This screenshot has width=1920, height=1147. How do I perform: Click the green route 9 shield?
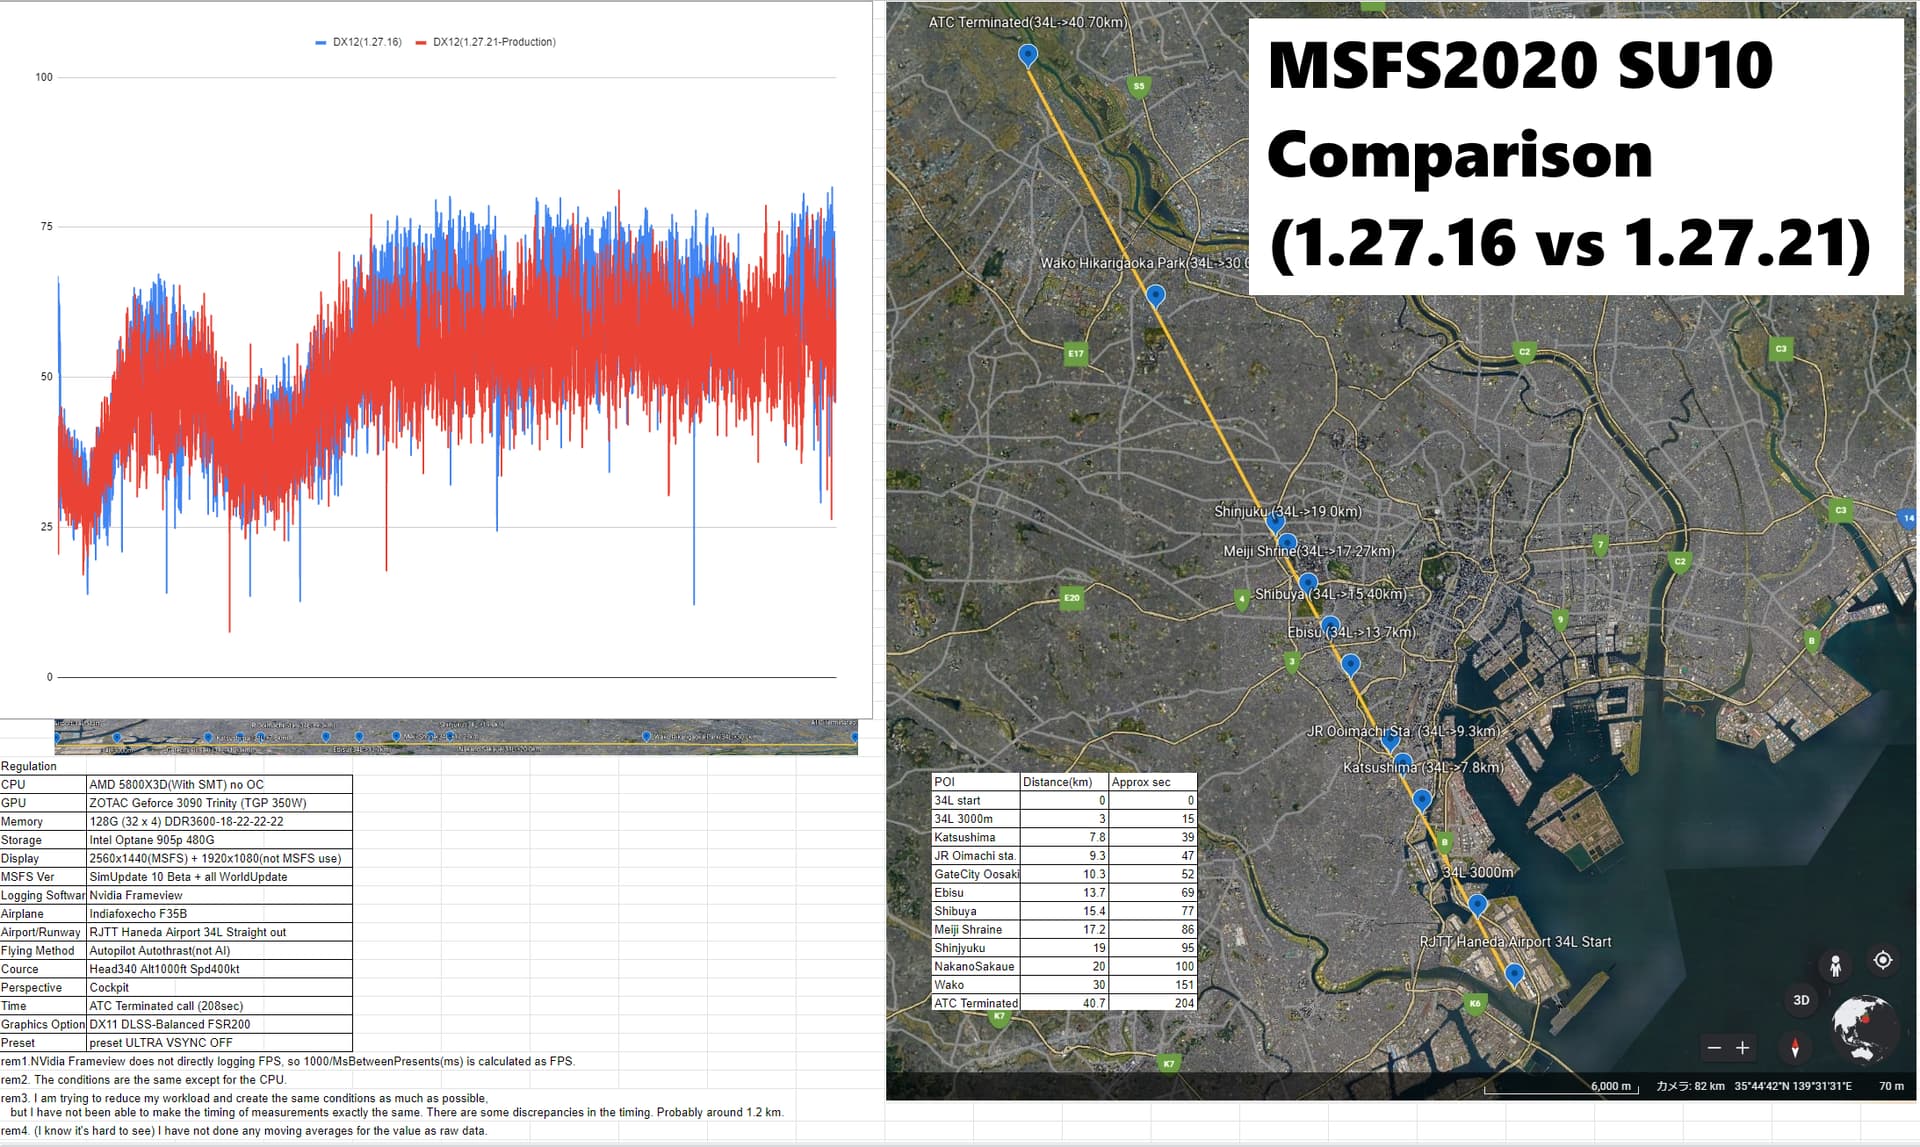(x=1560, y=620)
